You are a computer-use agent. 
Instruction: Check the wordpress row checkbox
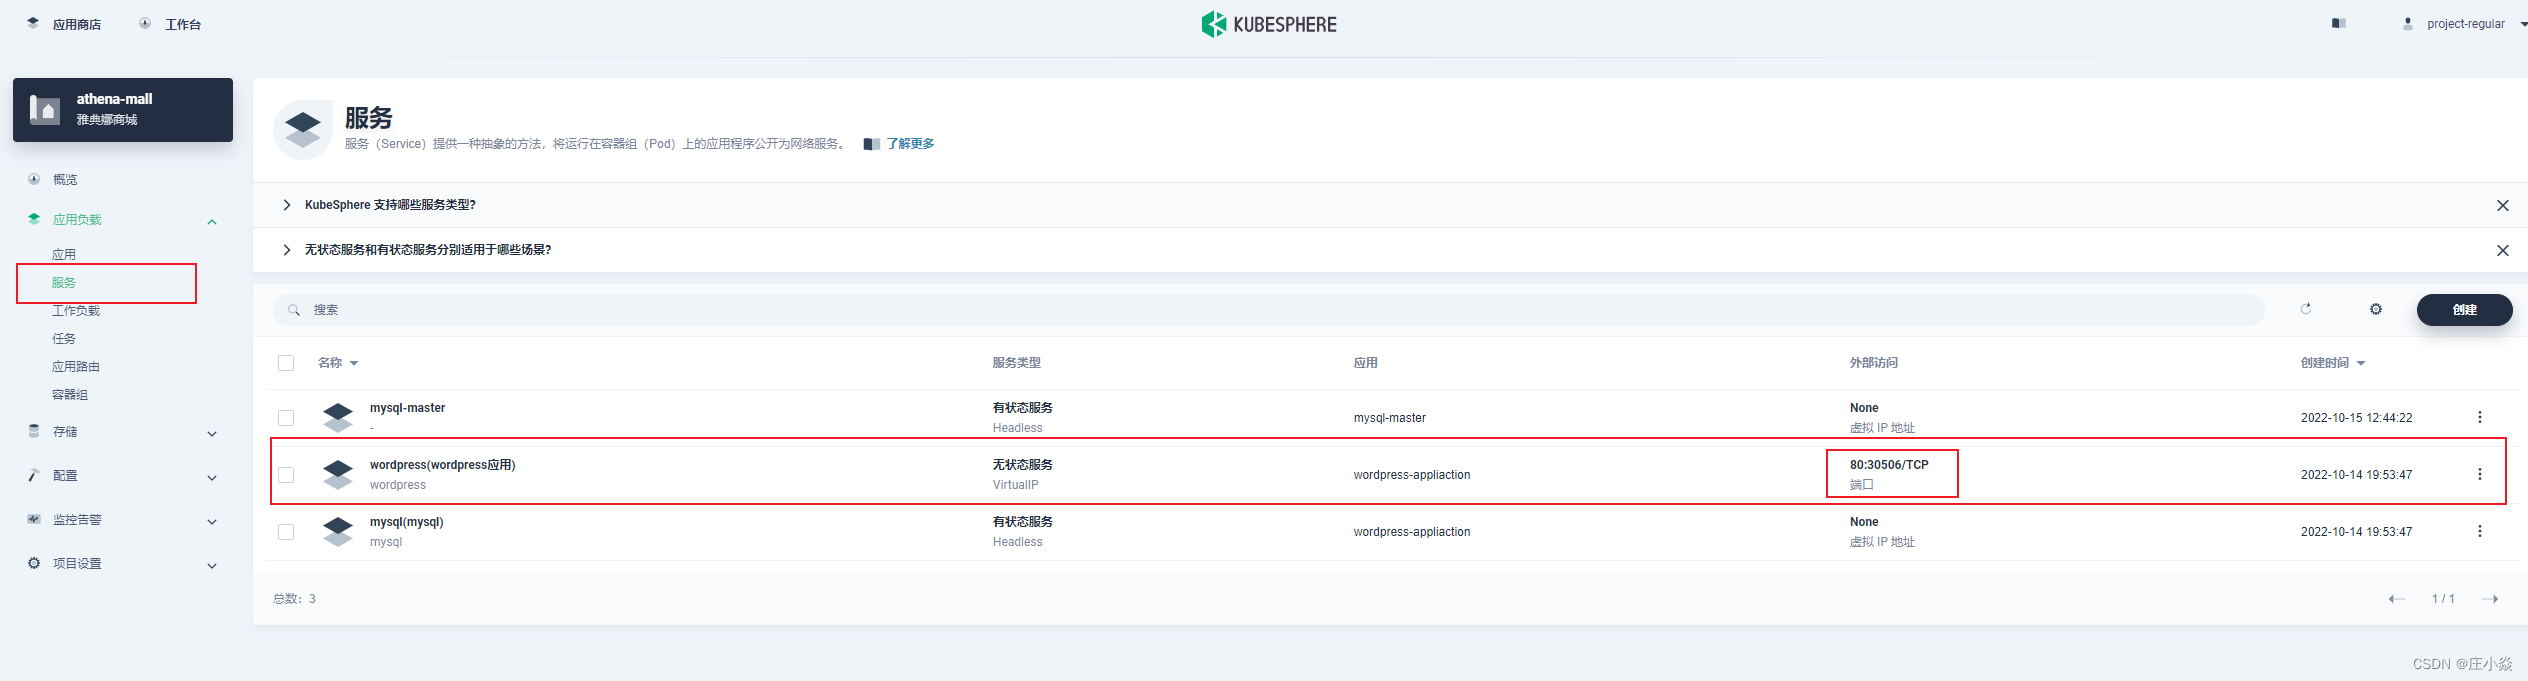tap(286, 475)
